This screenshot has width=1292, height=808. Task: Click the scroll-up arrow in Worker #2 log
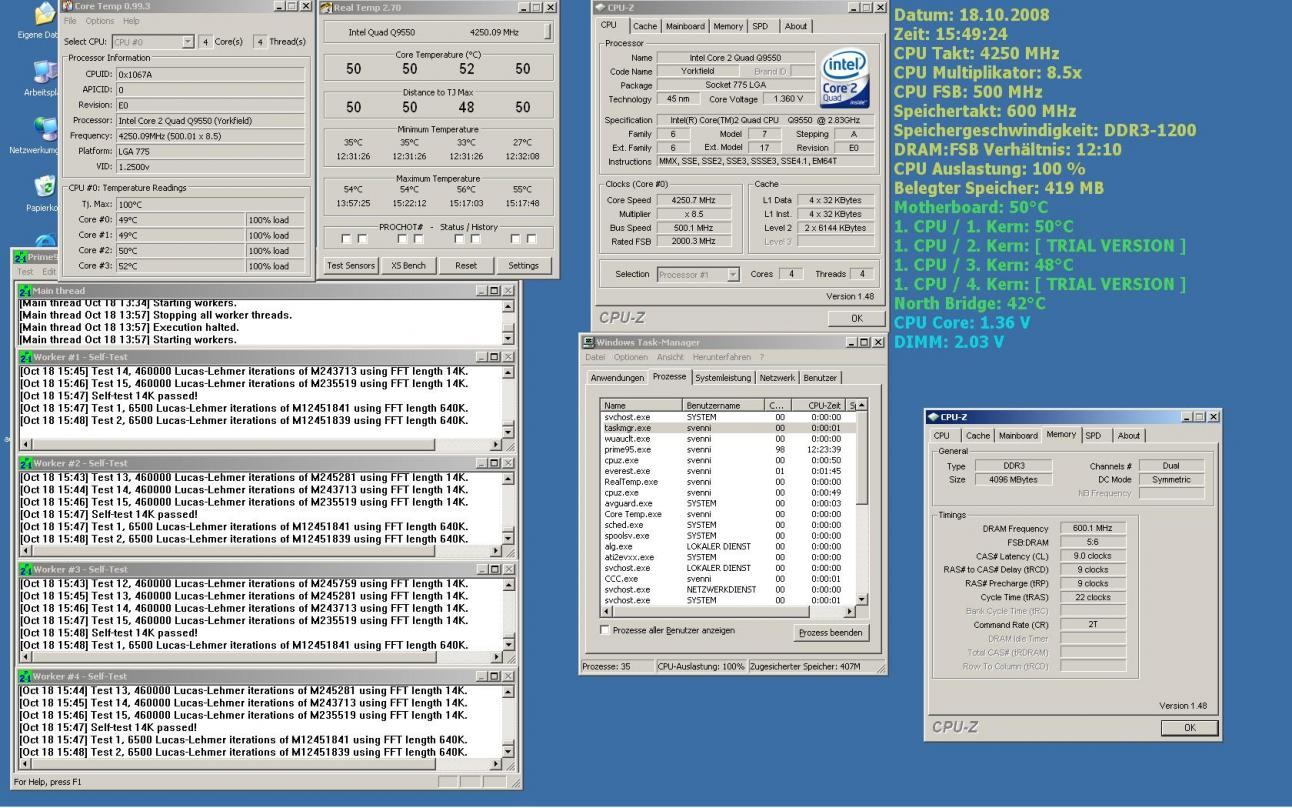[508, 478]
